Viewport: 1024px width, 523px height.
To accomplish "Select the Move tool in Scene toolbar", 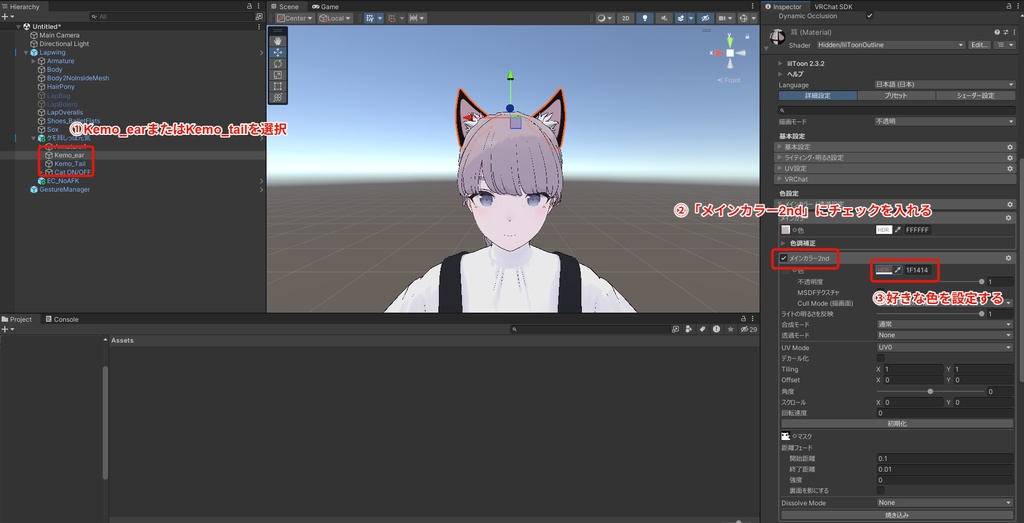I will pyautogui.click(x=278, y=52).
